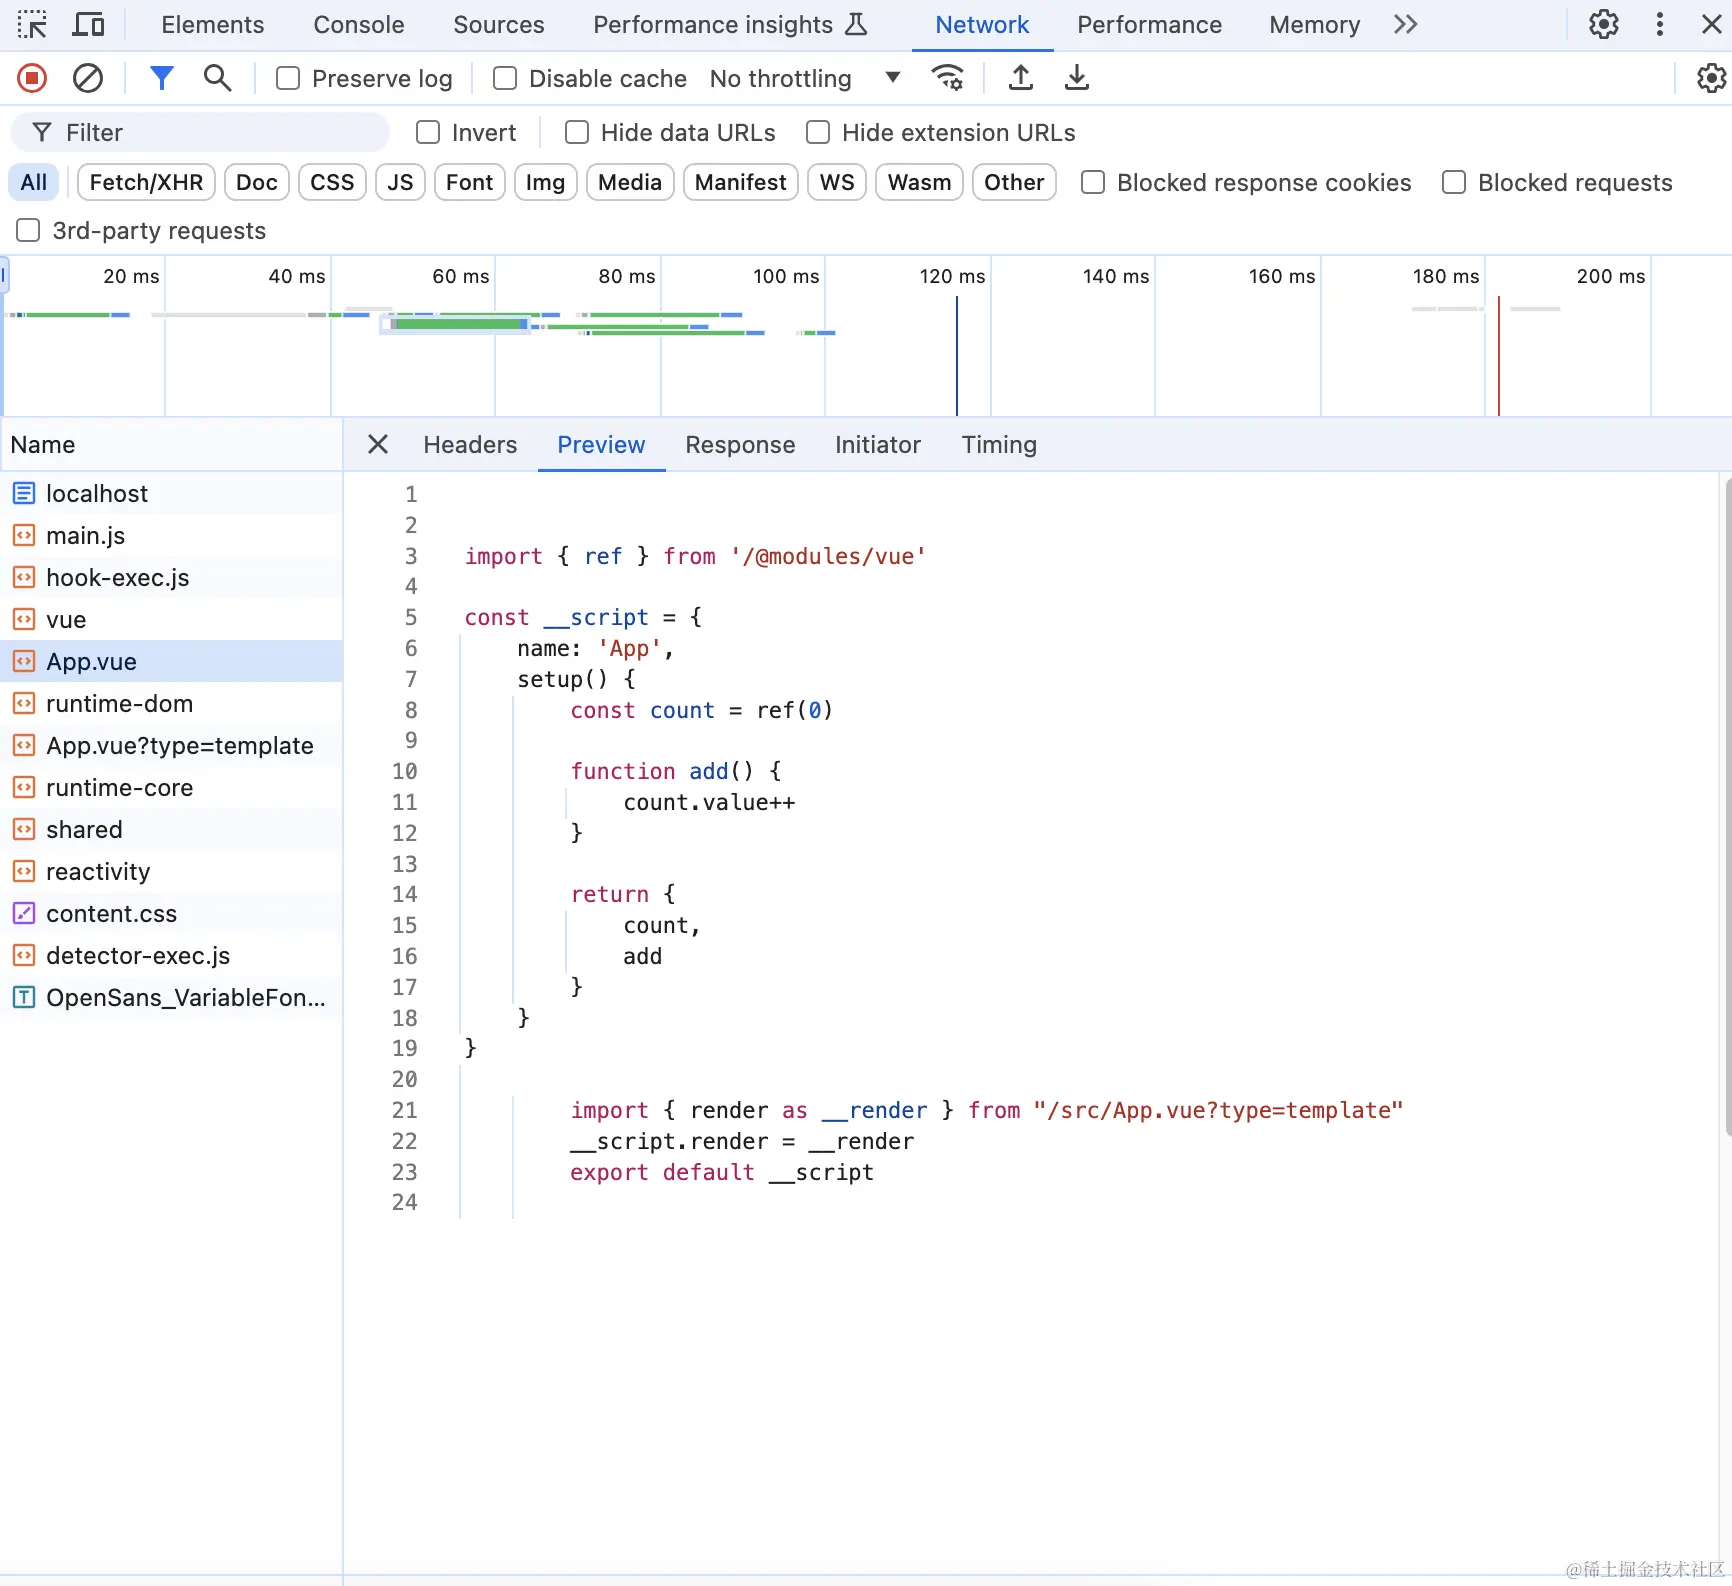Click the import HAR upload icon
1732x1586 pixels.
pos(1020,78)
